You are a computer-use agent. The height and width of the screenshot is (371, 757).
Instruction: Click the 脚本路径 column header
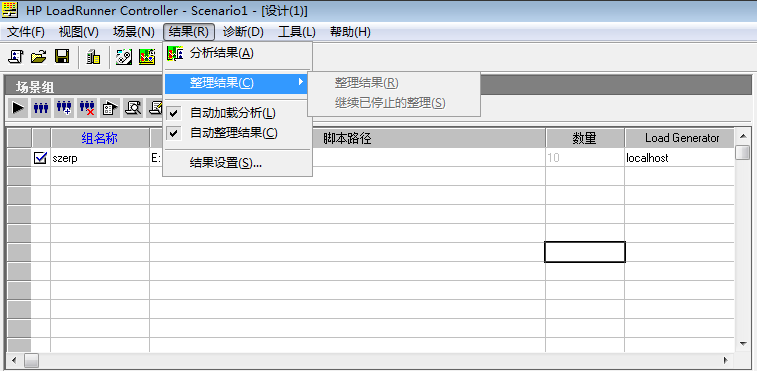348,139
